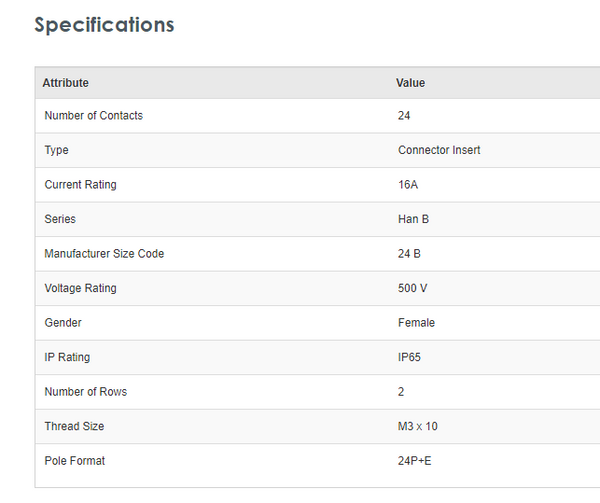Image resolution: width=600 pixels, height=503 pixels.
Task: Select the Number of Rows label
Action: pyautogui.click(x=85, y=392)
